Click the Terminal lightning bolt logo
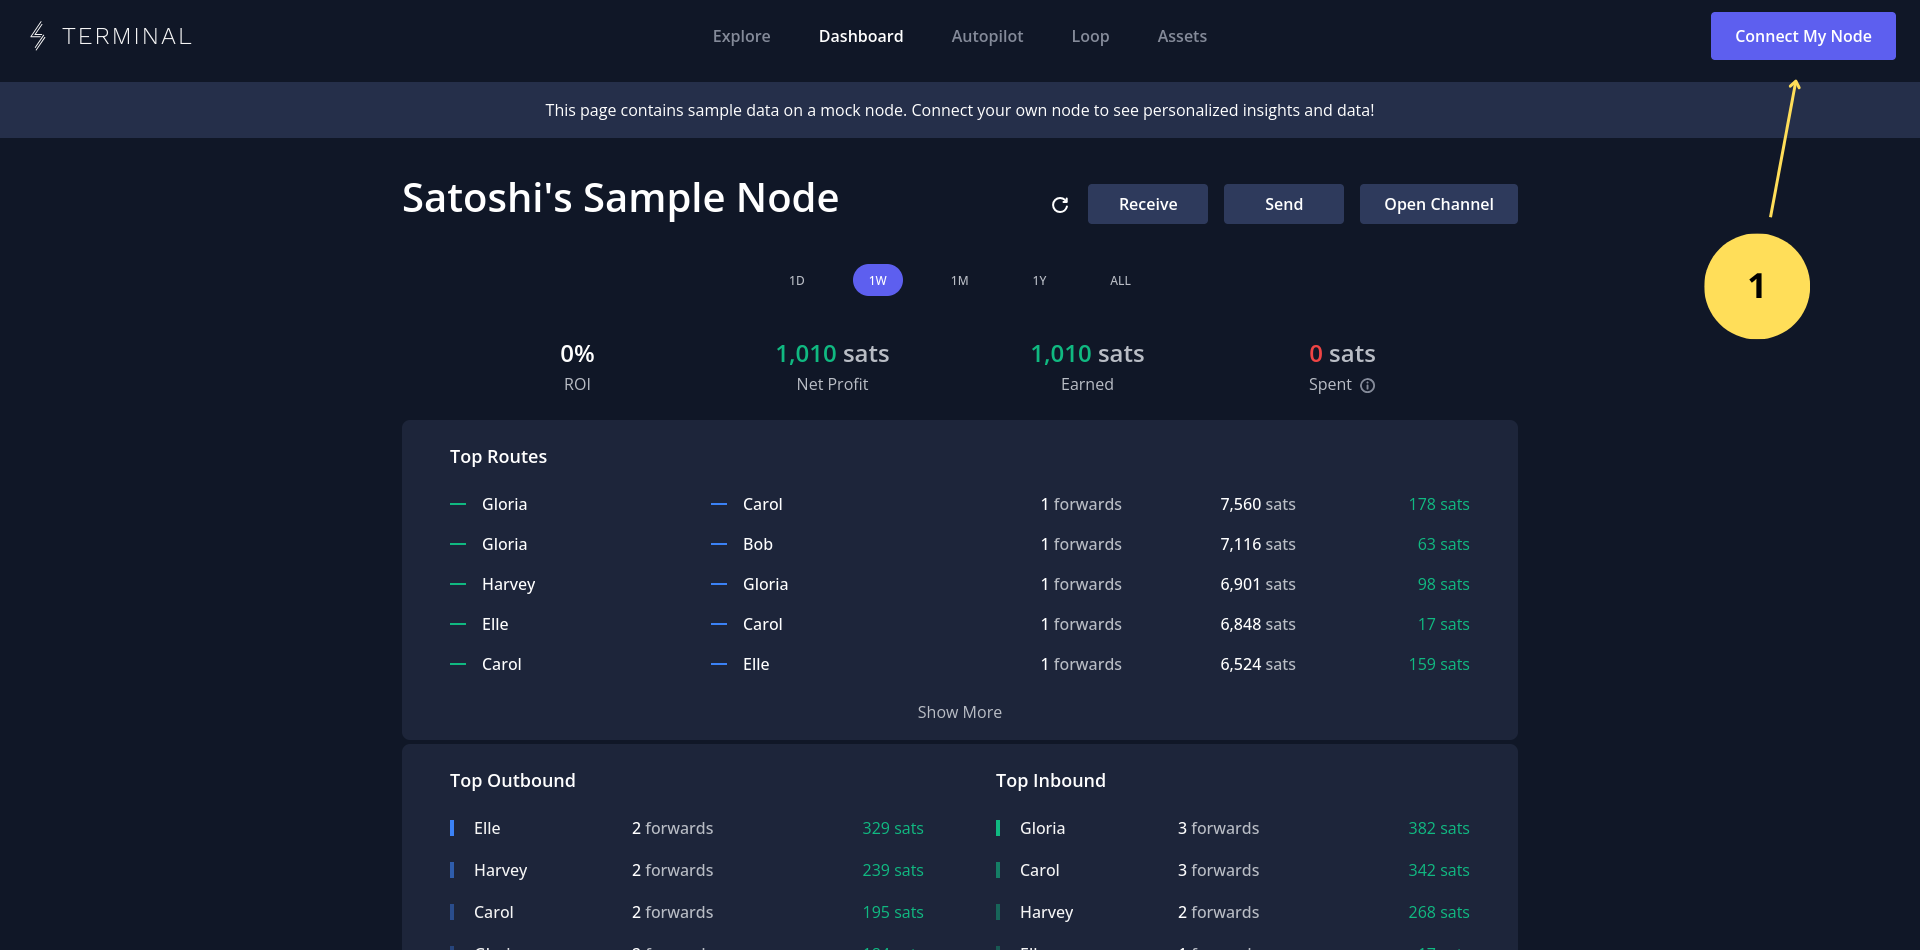Screen dimensions: 1920x950 click(38, 36)
